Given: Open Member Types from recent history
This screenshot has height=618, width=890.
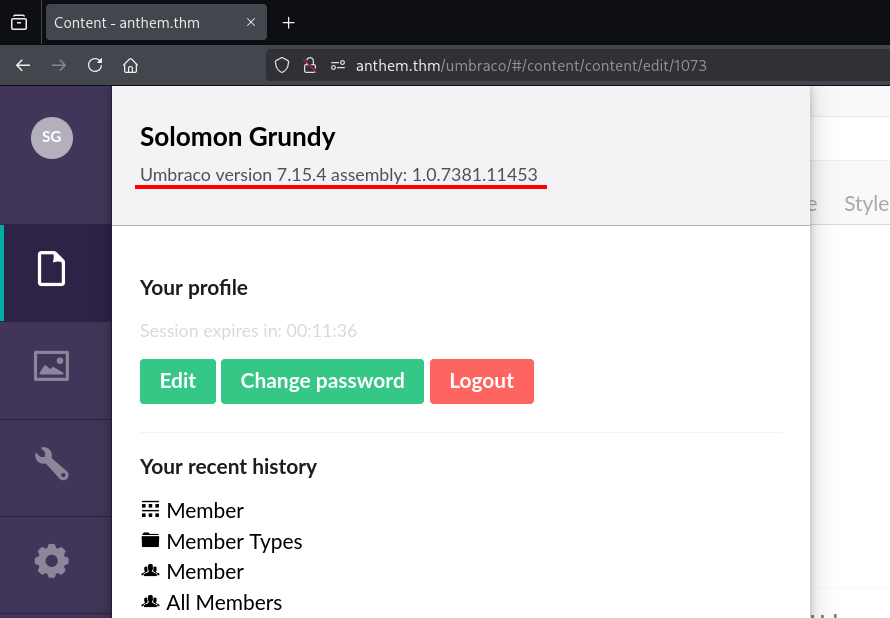Looking at the screenshot, I should tap(234, 541).
